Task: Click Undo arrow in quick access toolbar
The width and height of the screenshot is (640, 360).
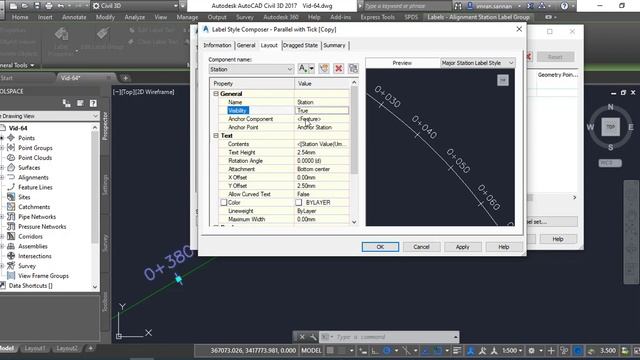Action: point(60,6)
